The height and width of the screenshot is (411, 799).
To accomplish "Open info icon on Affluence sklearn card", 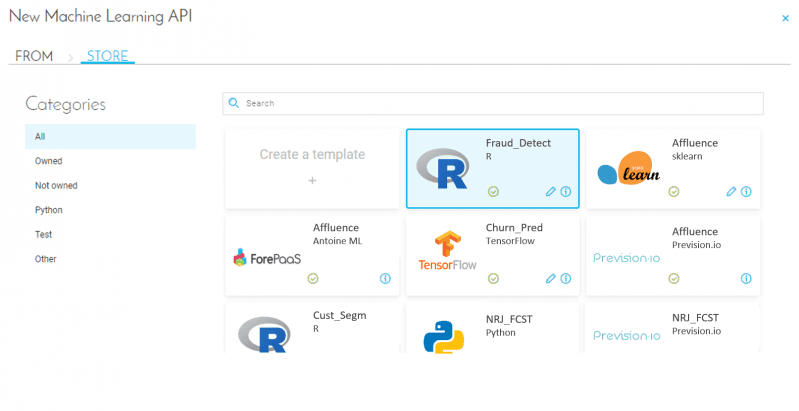I will coord(746,192).
